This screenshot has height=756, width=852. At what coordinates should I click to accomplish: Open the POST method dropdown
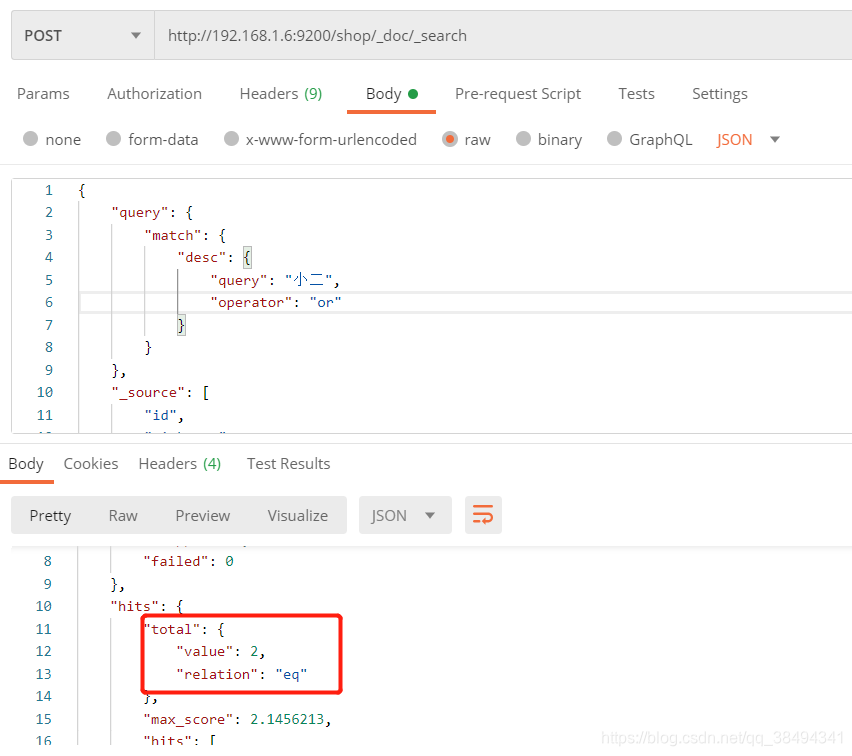point(82,36)
